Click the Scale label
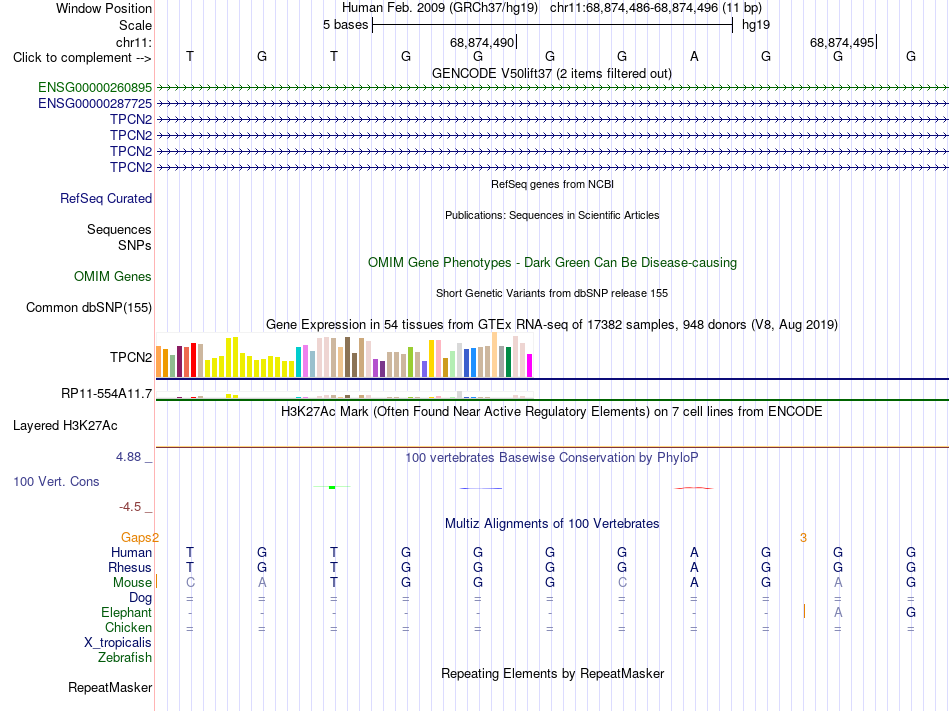The width and height of the screenshot is (950, 711). tap(136, 25)
